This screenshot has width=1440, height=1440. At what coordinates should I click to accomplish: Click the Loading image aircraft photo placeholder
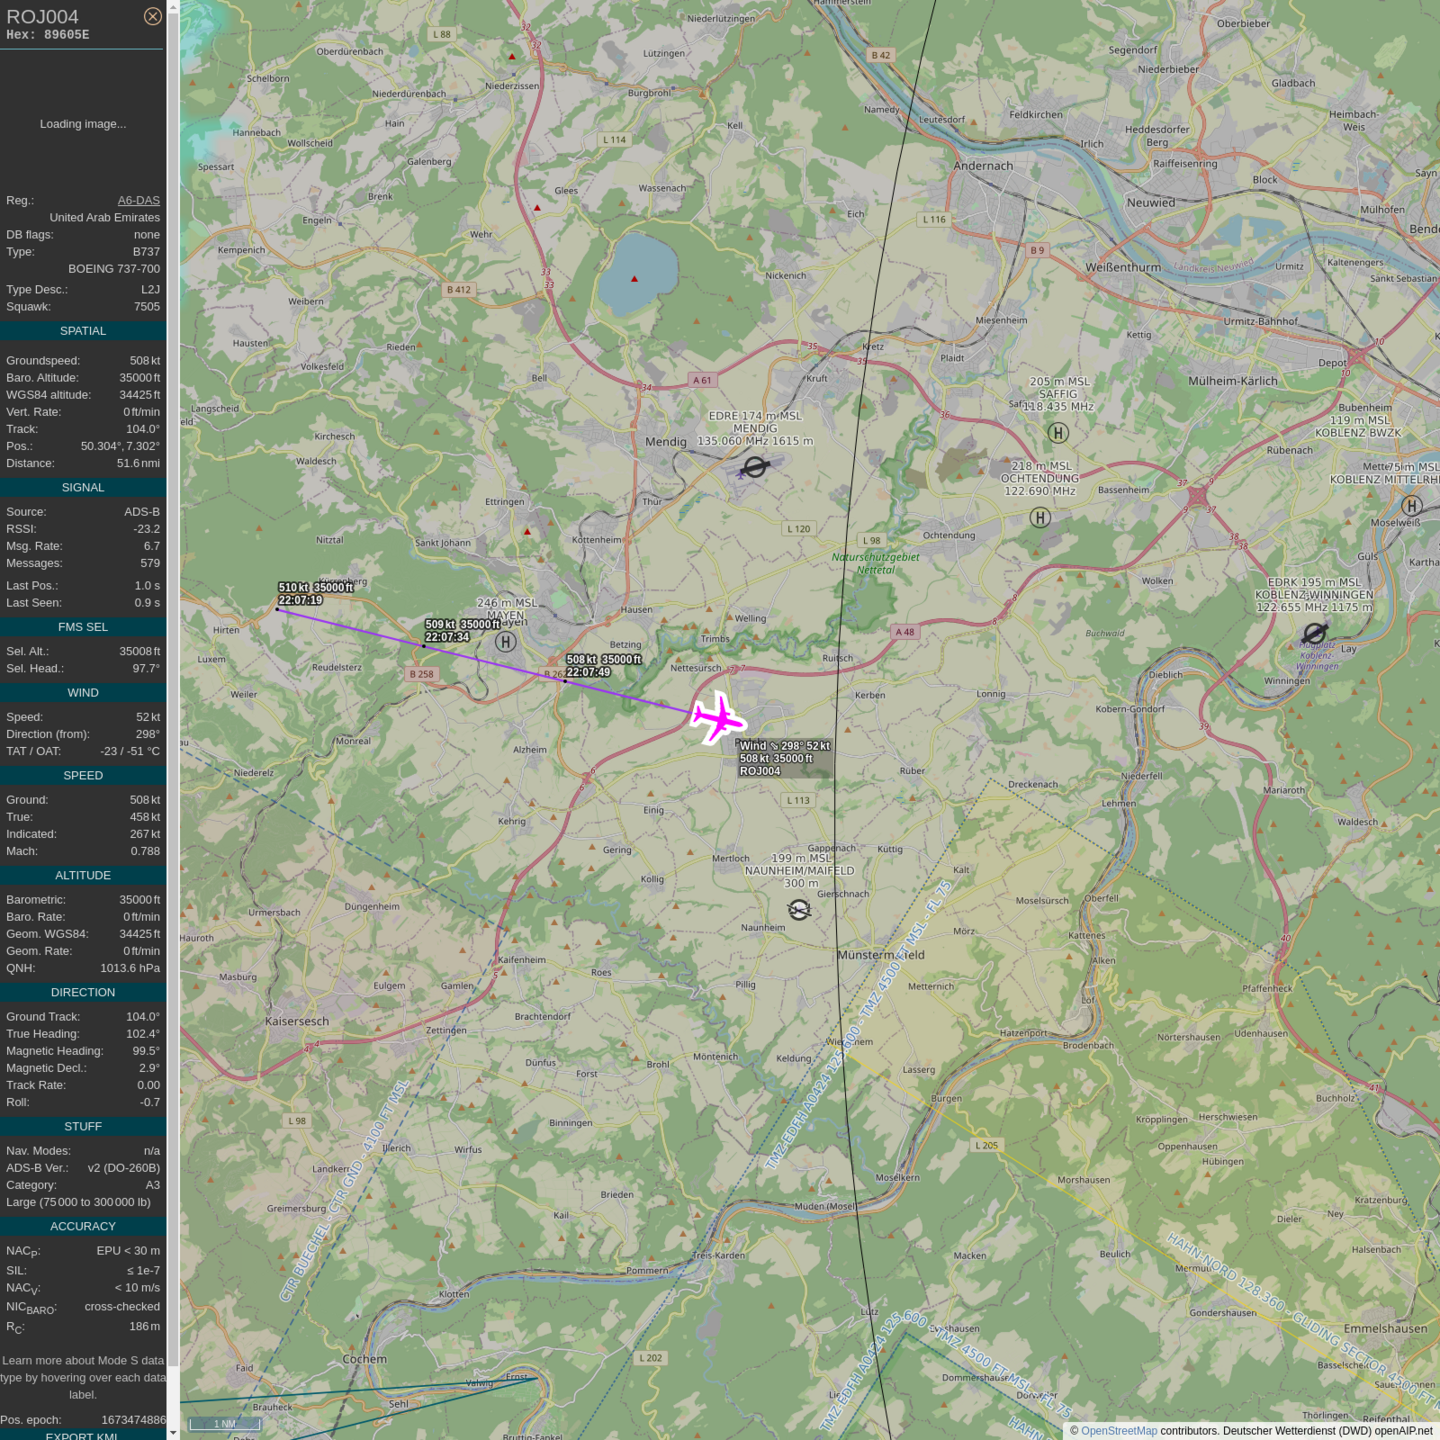coord(83,124)
